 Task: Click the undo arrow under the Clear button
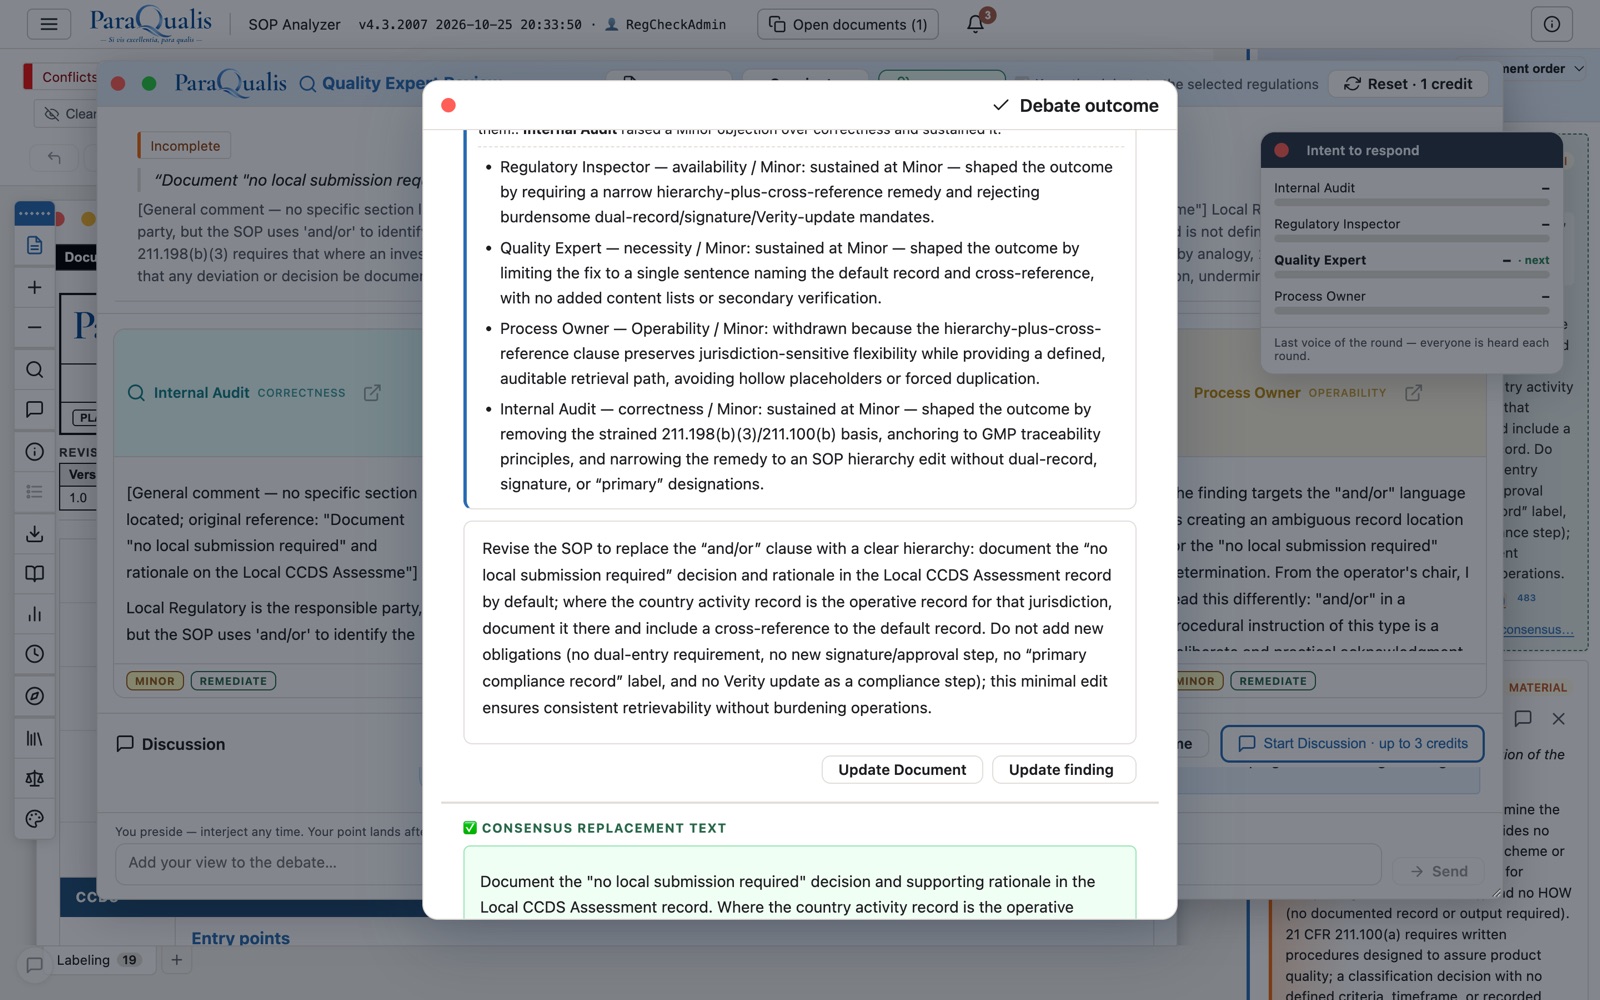(54, 157)
